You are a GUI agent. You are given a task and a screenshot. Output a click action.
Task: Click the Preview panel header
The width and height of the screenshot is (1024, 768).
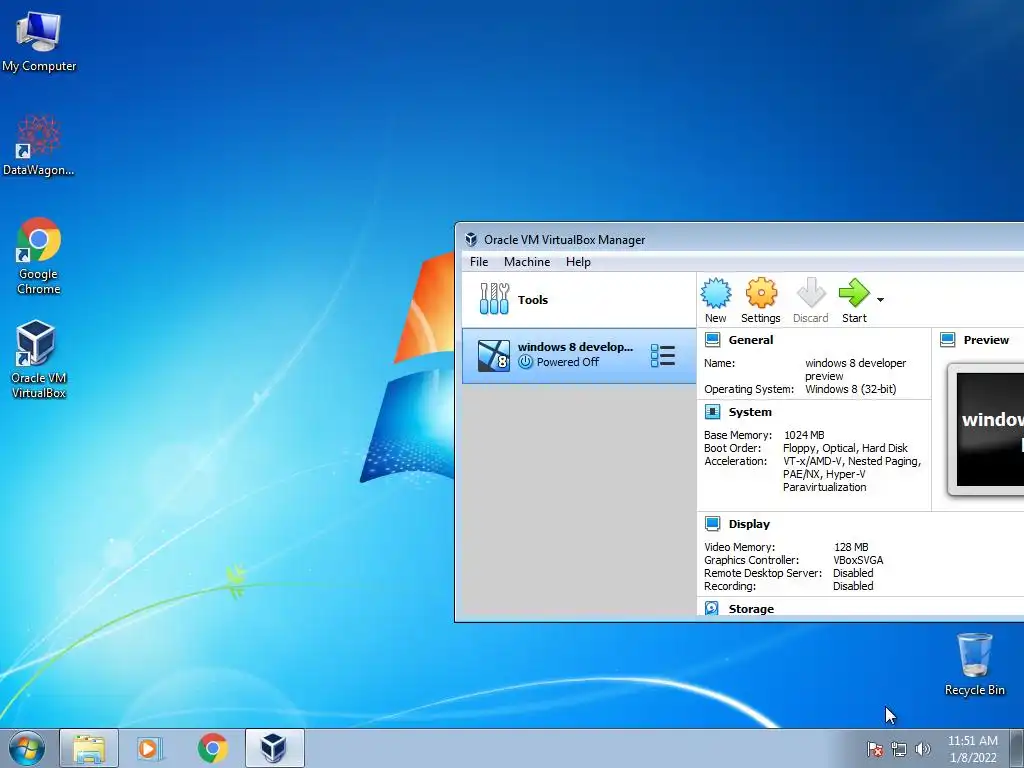[x=986, y=340]
